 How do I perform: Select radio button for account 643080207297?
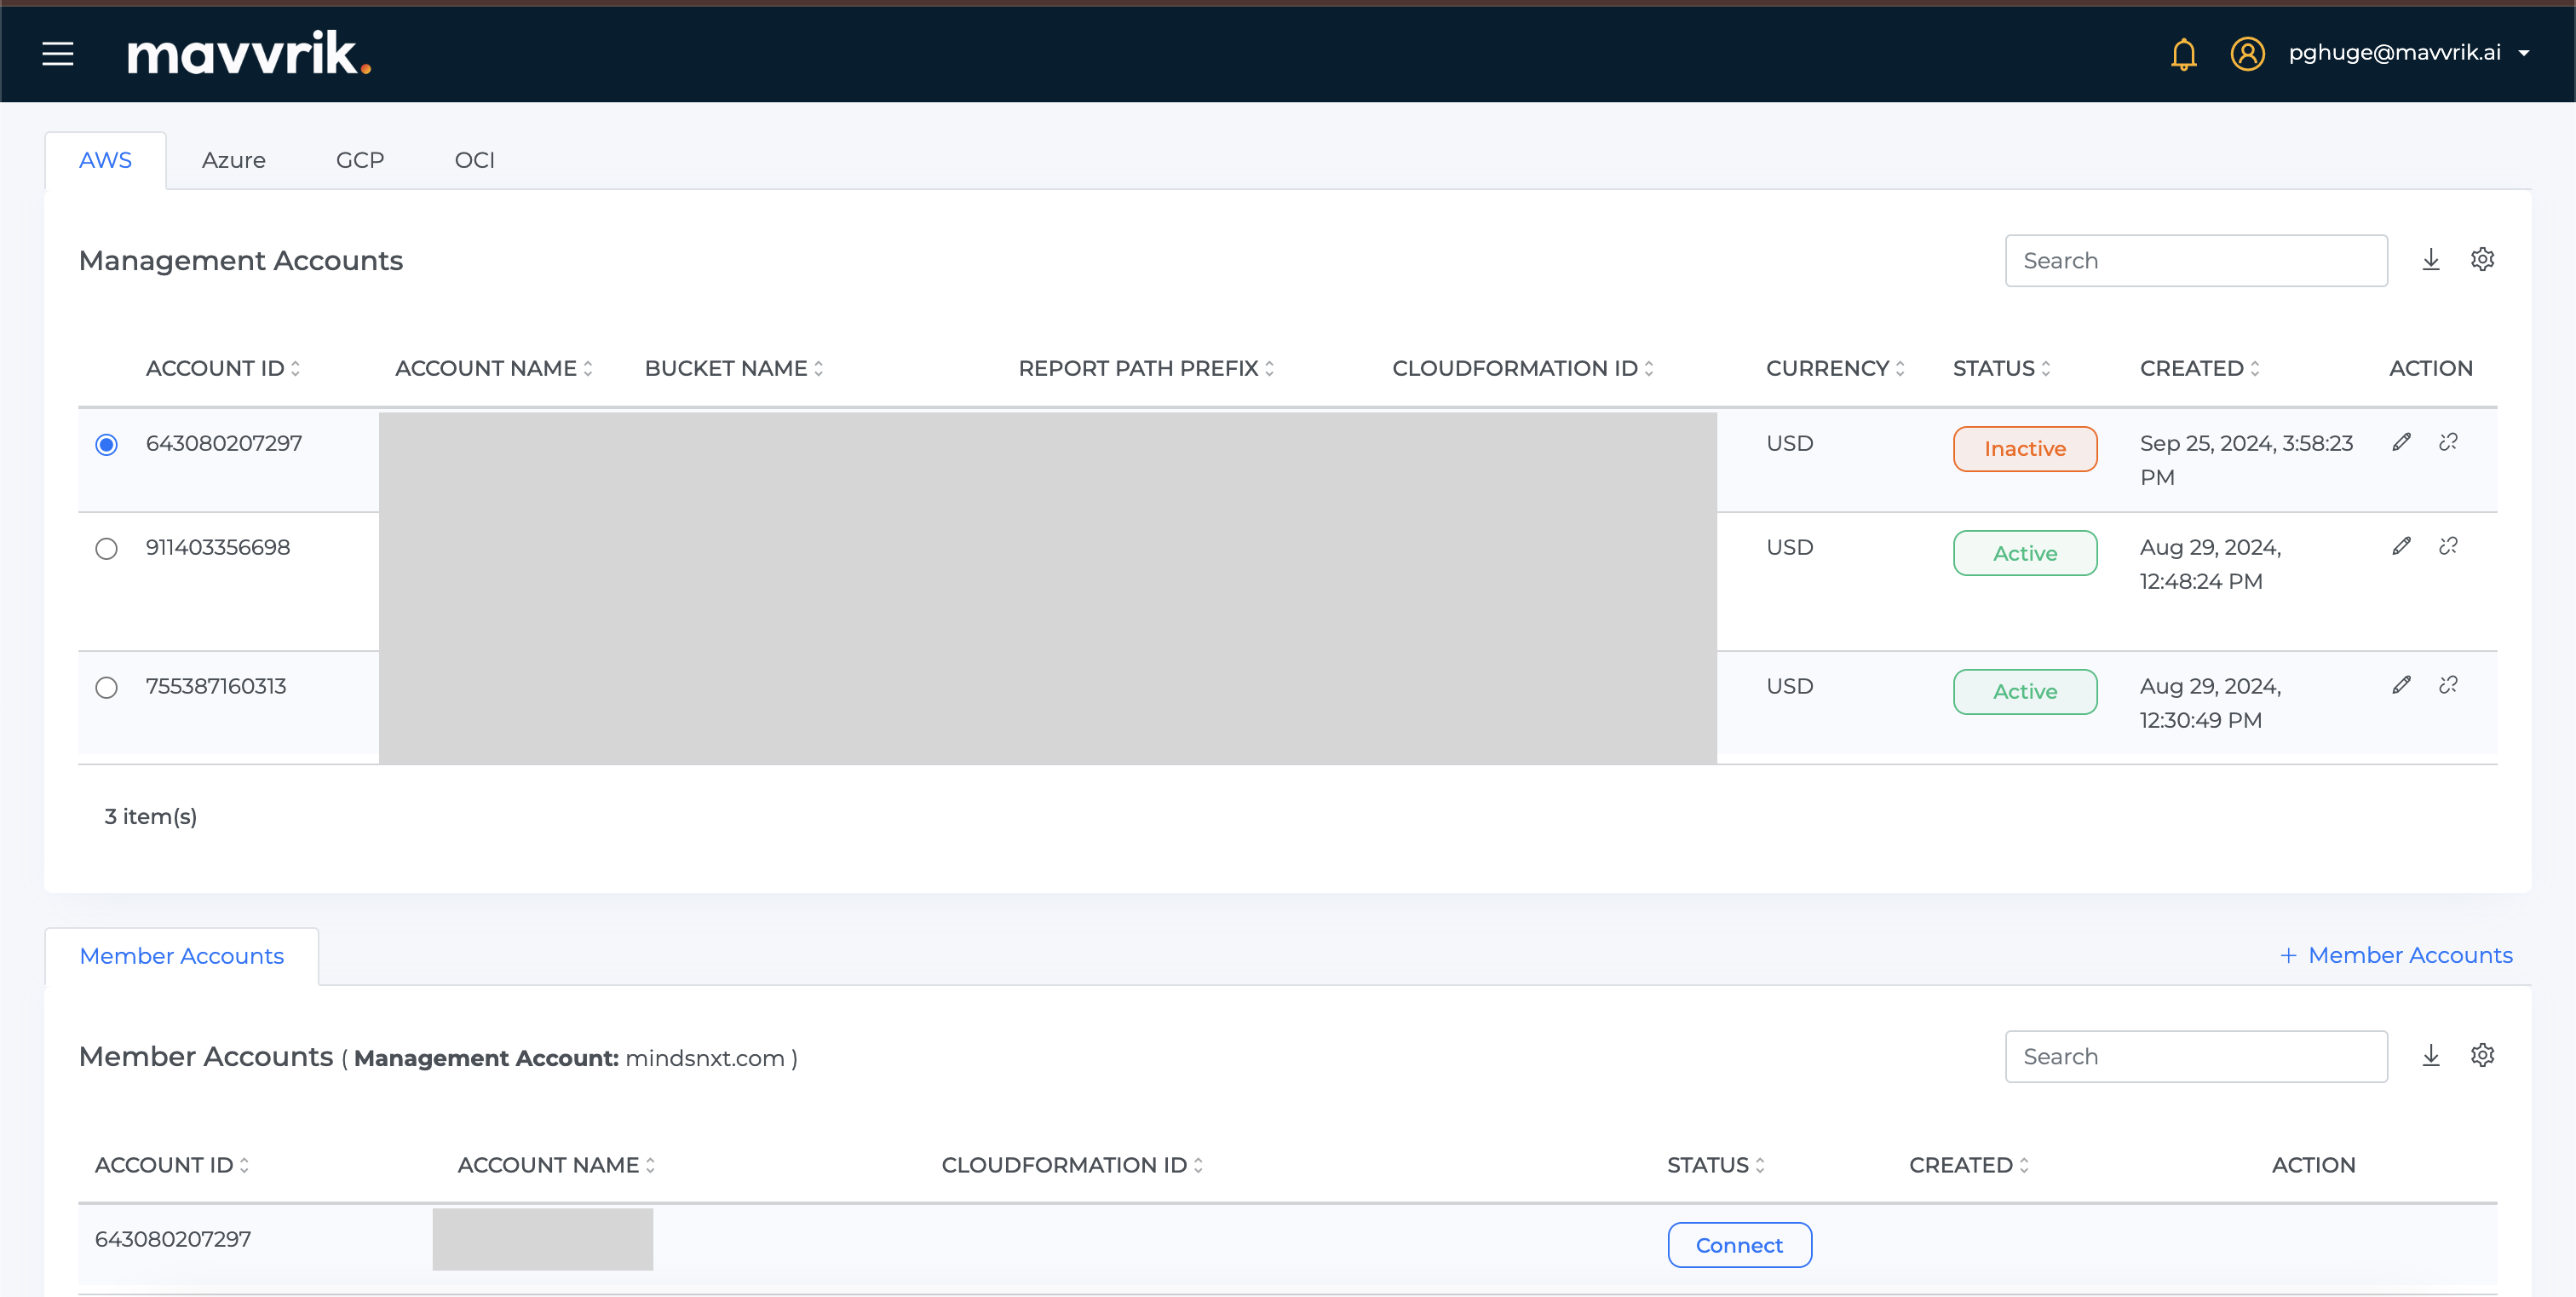pos(106,444)
